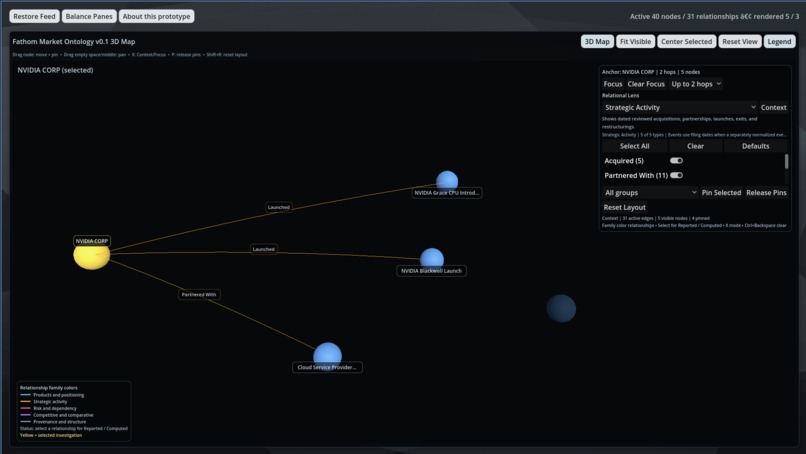Select the yellow NVIDIA CORP node
This screenshot has width=806, height=454.
click(x=91, y=257)
